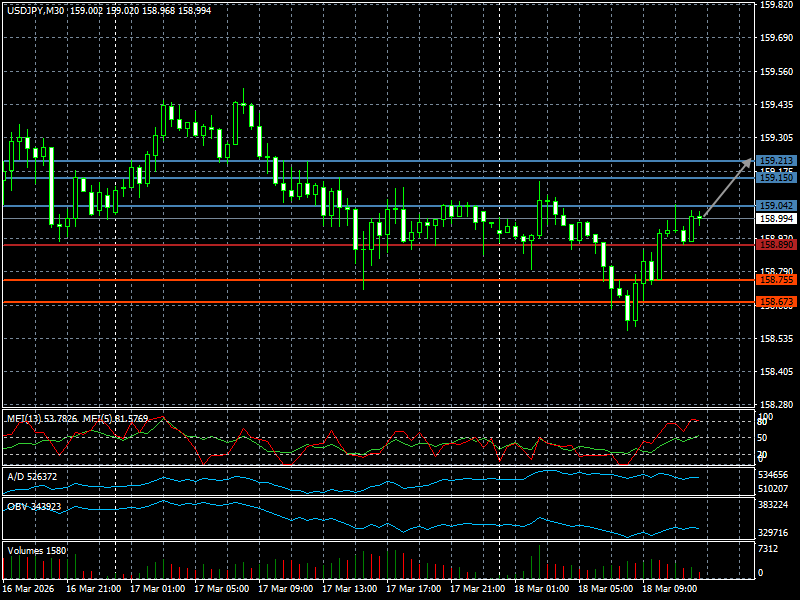The width and height of the screenshot is (800, 600).
Task: Select the 159.213 blue price label
Action: coord(776,161)
